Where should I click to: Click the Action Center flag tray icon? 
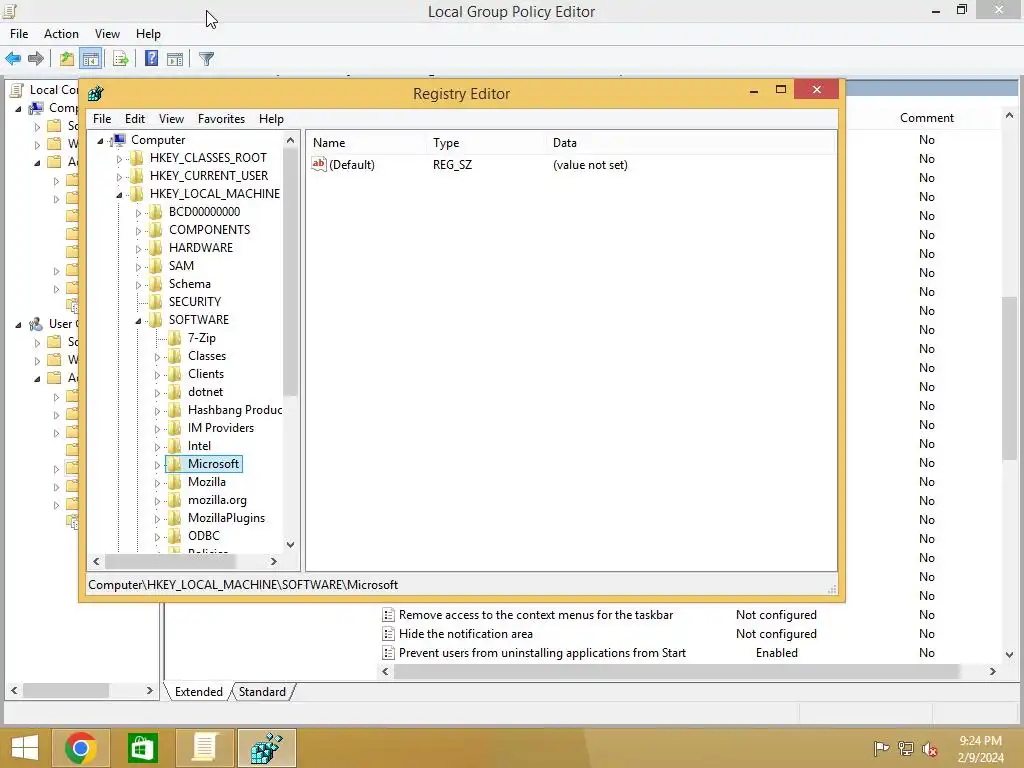pos(881,748)
